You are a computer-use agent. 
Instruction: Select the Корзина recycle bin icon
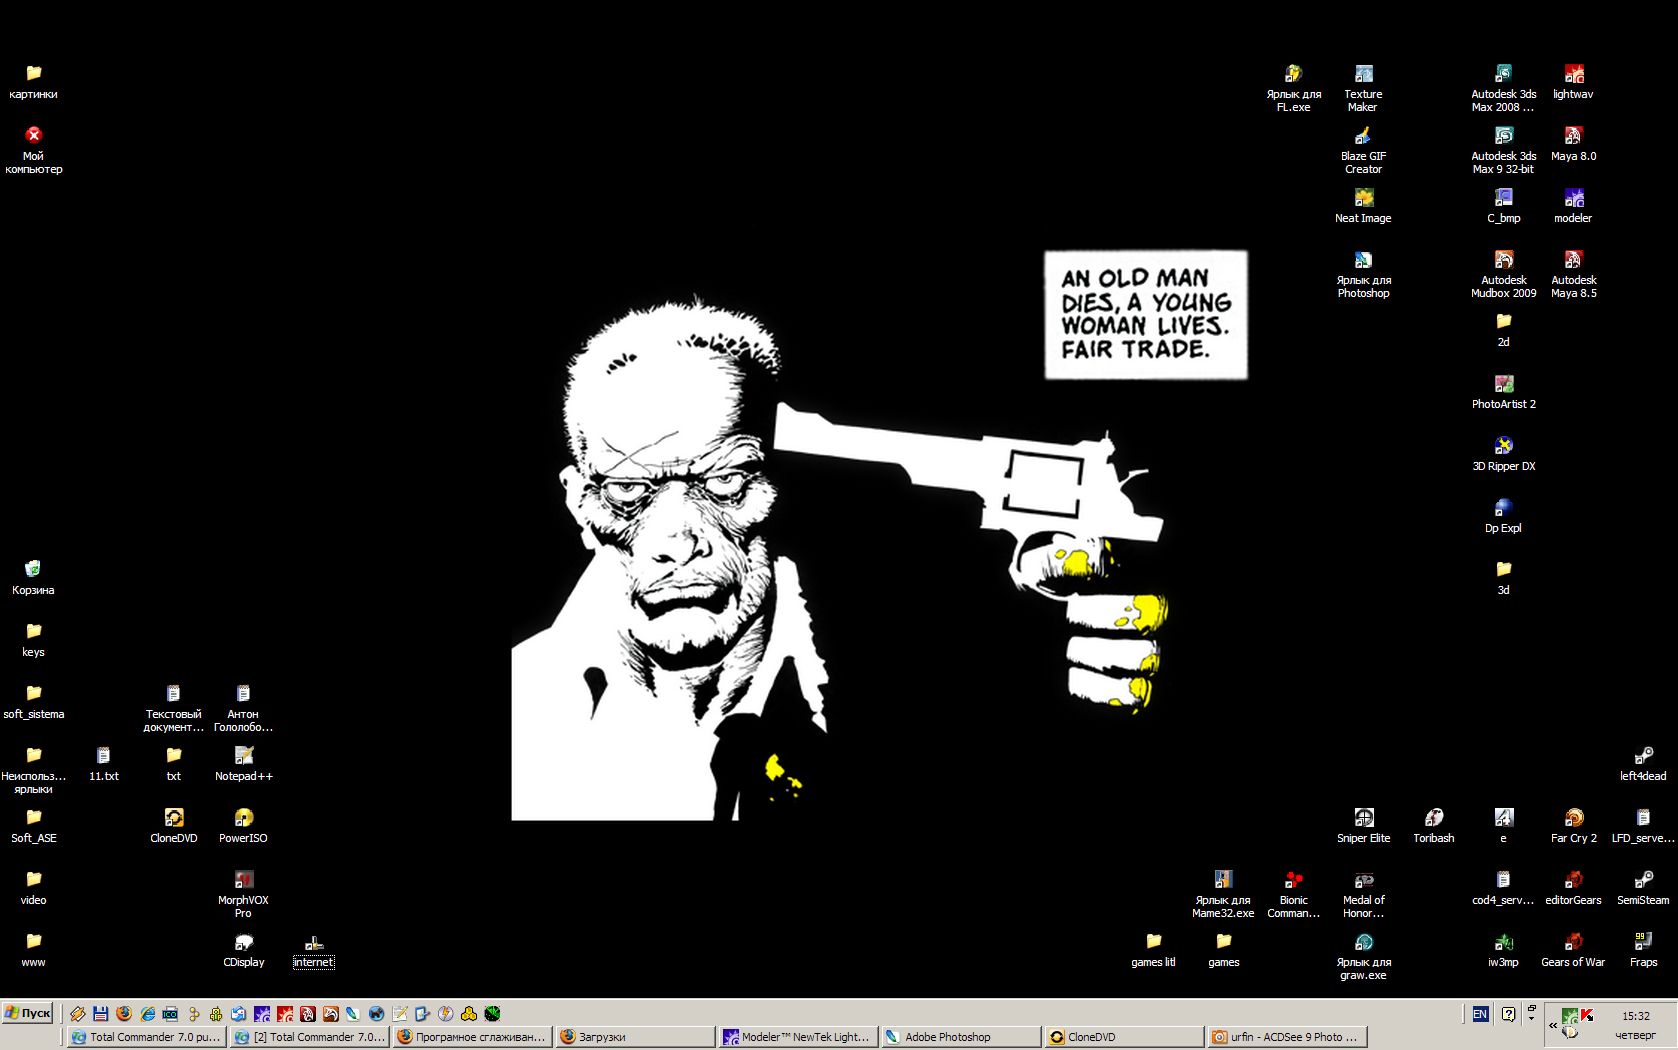click(33, 578)
